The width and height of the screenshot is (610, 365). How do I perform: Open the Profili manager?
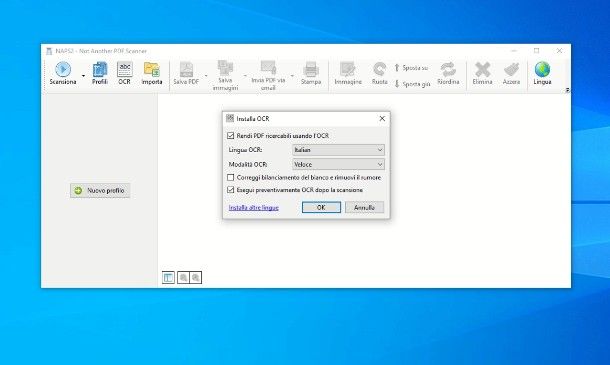pos(100,73)
